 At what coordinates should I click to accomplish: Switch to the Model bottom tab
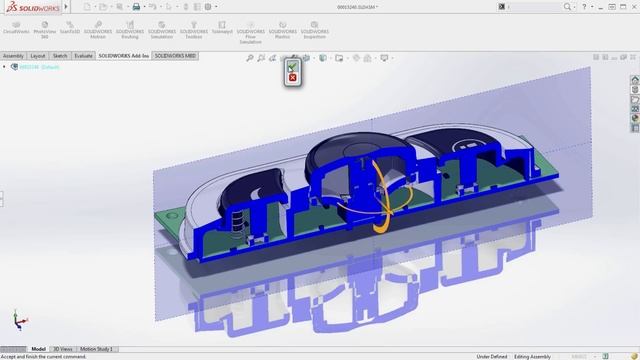click(x=38, y=349)
